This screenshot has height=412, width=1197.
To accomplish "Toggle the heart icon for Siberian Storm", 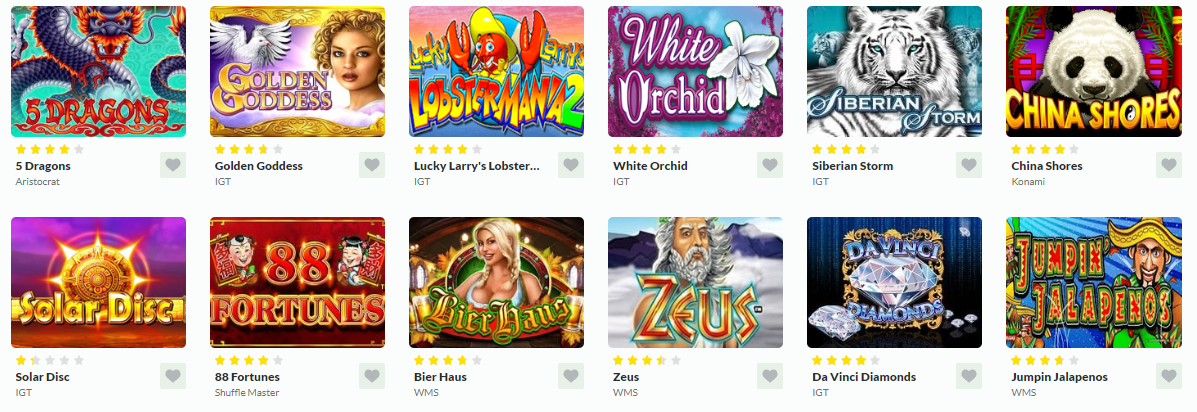I will click(969, 165).
